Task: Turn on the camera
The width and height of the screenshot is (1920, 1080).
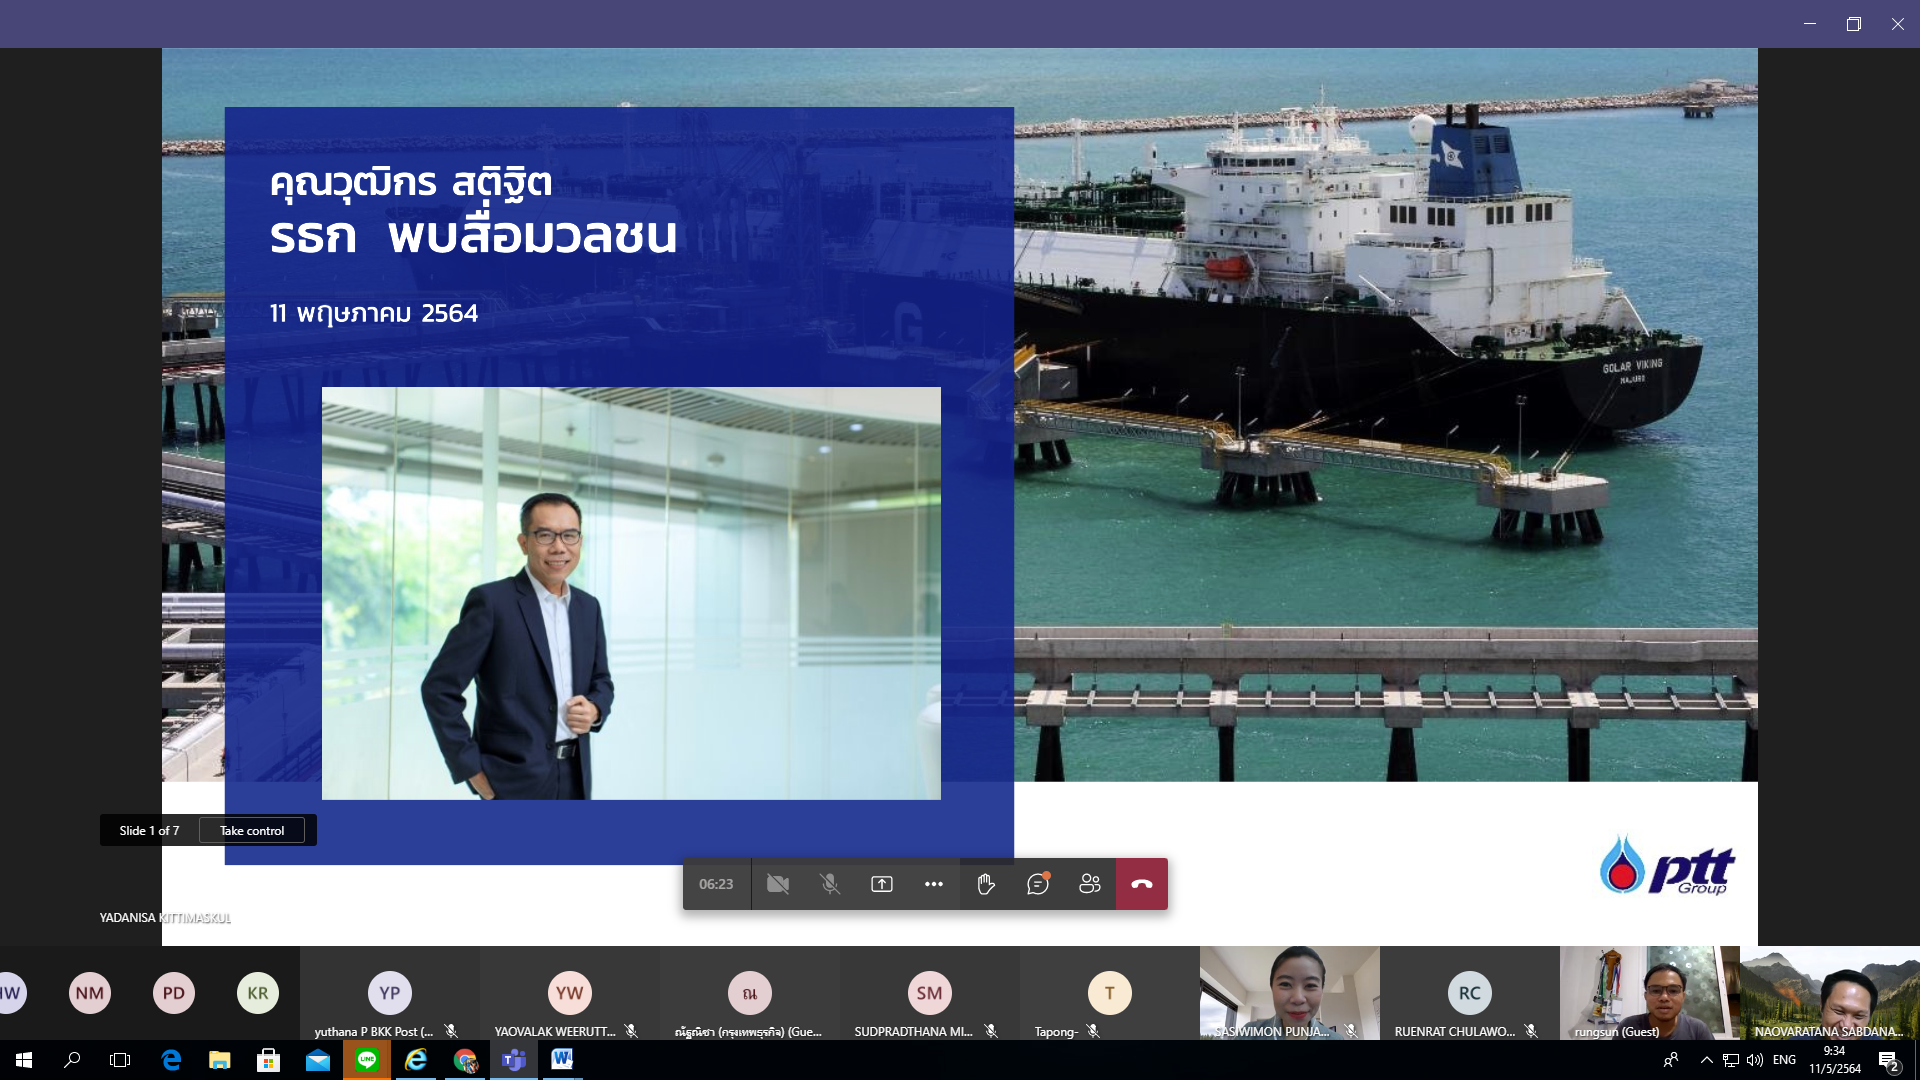Action: click(x=777, y=884)
